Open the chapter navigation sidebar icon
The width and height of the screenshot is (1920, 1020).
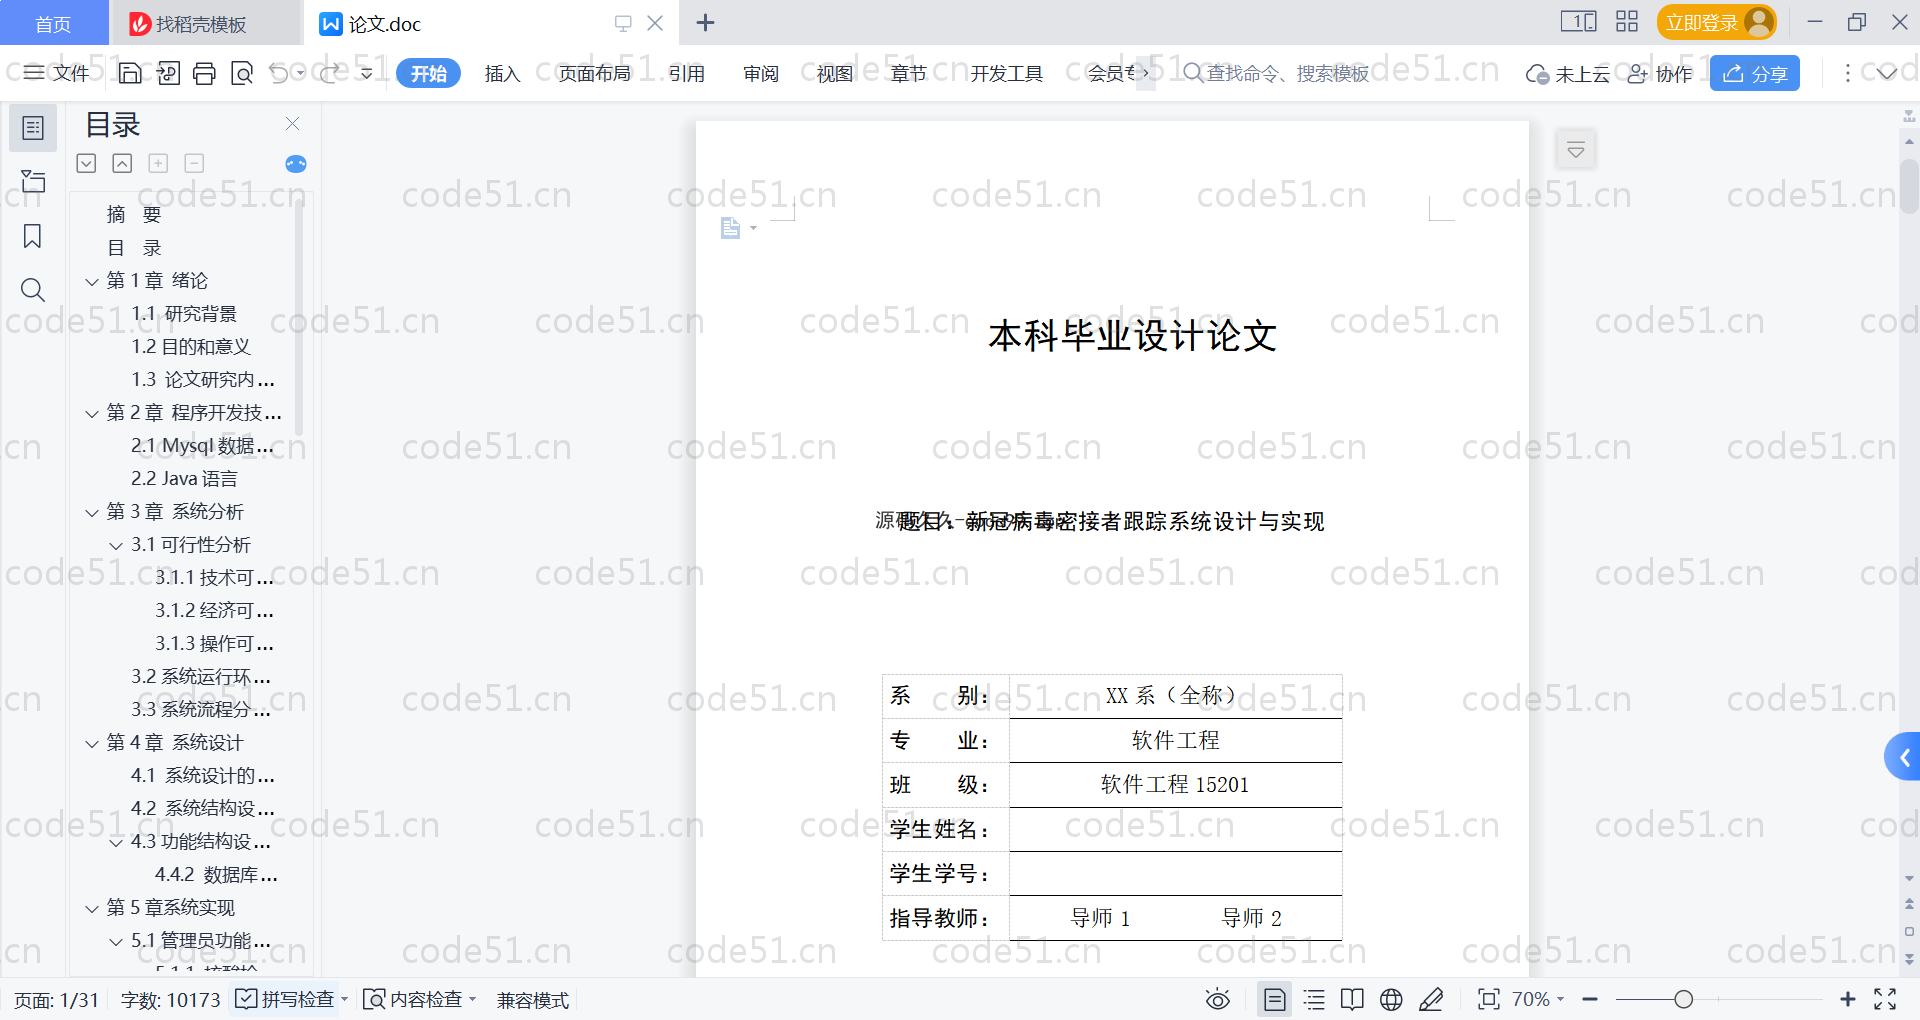(x=33, y=181)
